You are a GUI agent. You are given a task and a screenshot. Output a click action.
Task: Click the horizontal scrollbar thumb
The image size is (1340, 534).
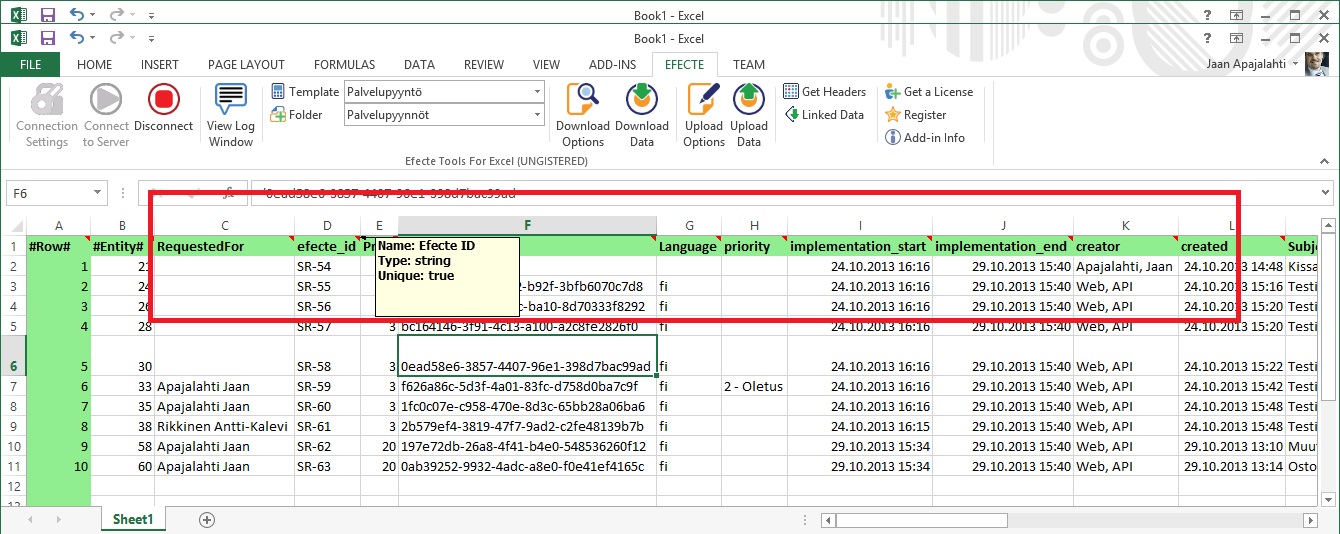click(x=921, y=520)
